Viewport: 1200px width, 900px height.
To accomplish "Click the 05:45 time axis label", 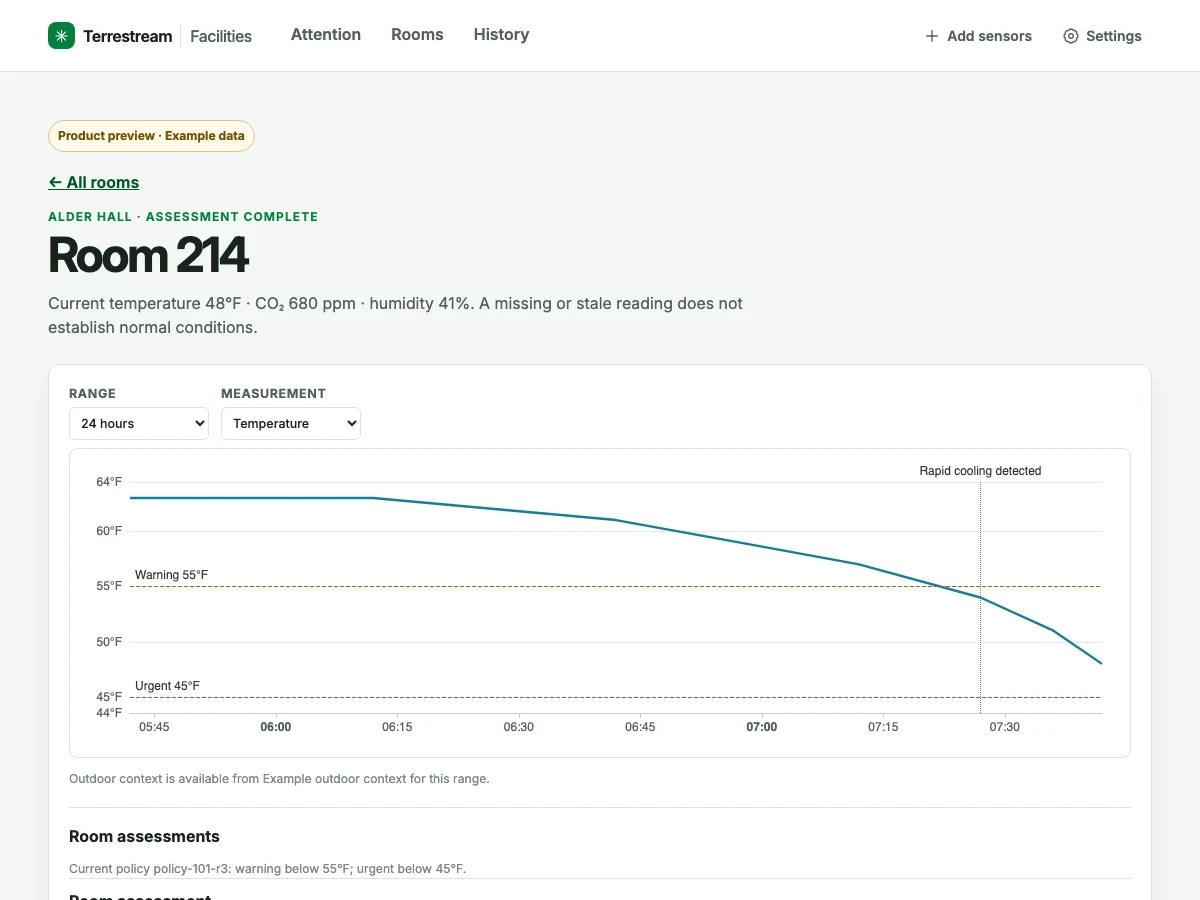I will [154, 727].
